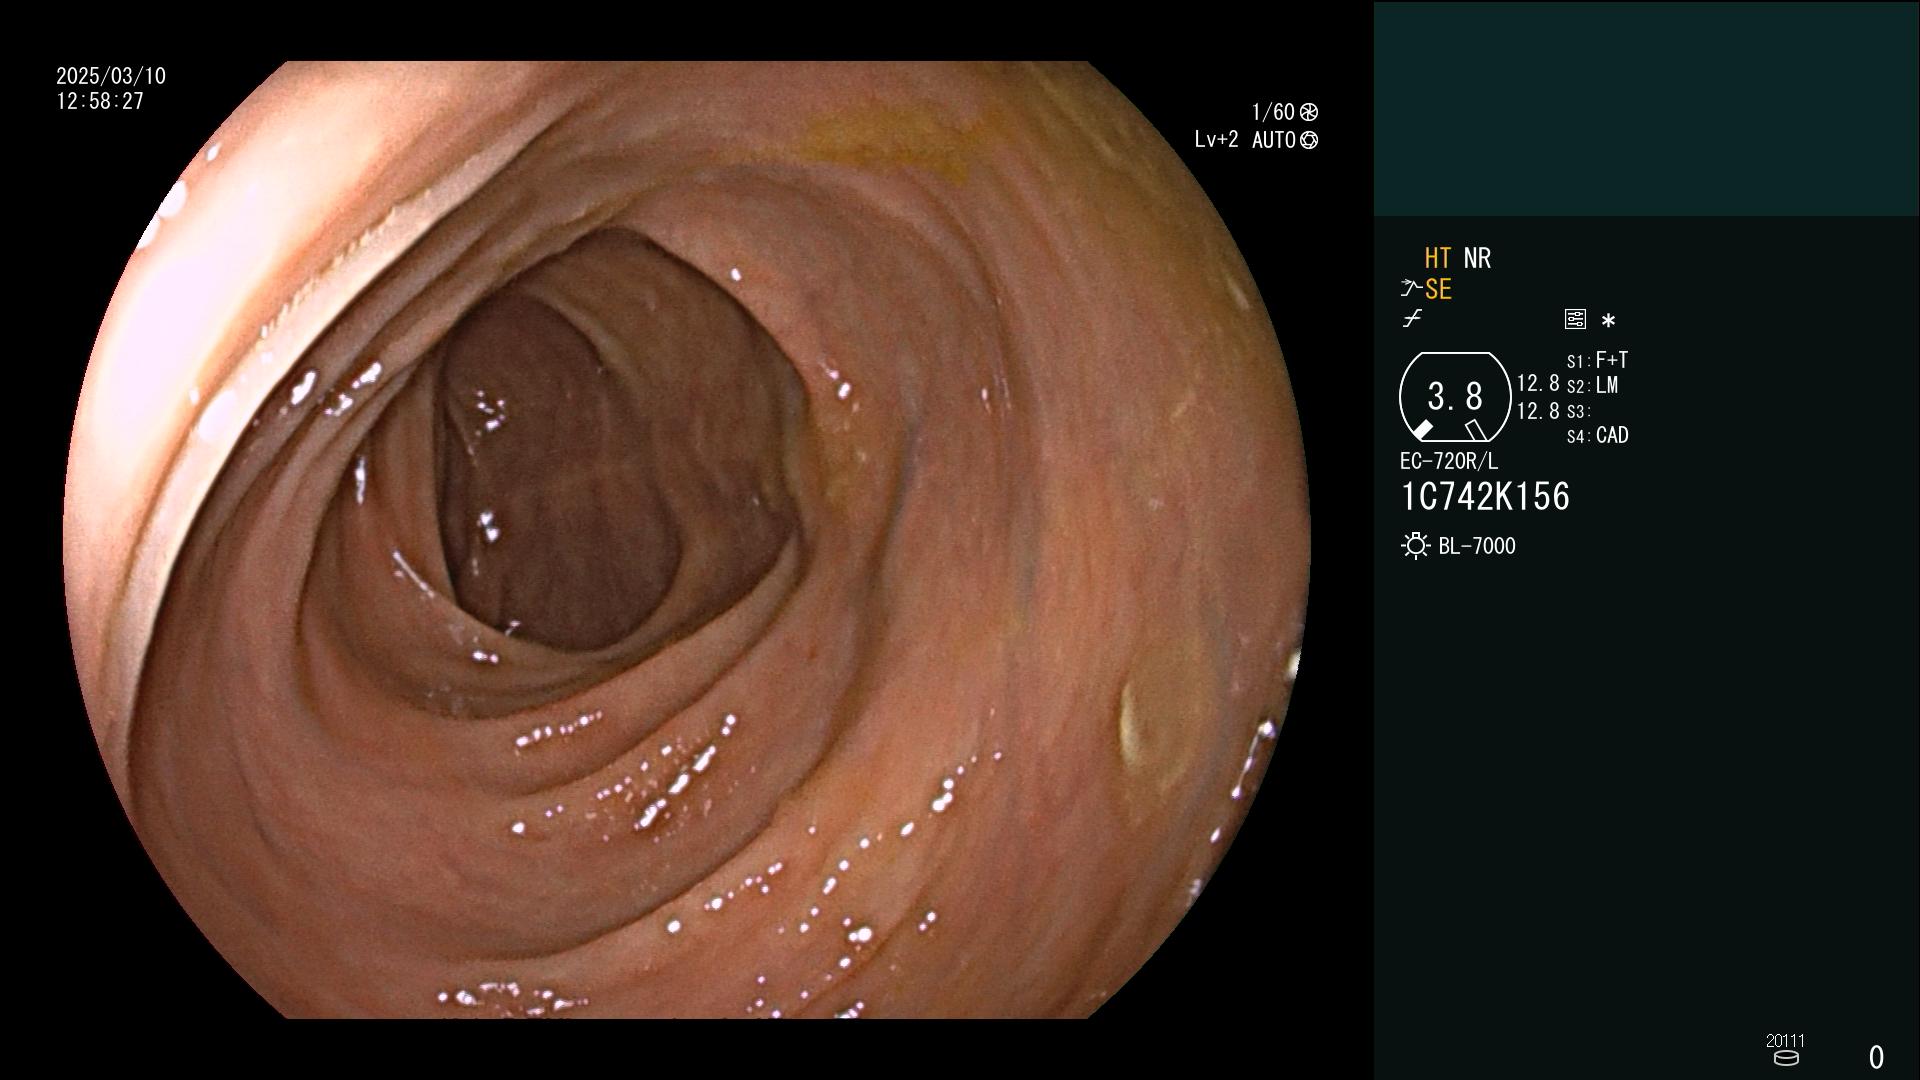Click the serial number 1C742K156
1920x1080 pixels.
point(1485,497)
